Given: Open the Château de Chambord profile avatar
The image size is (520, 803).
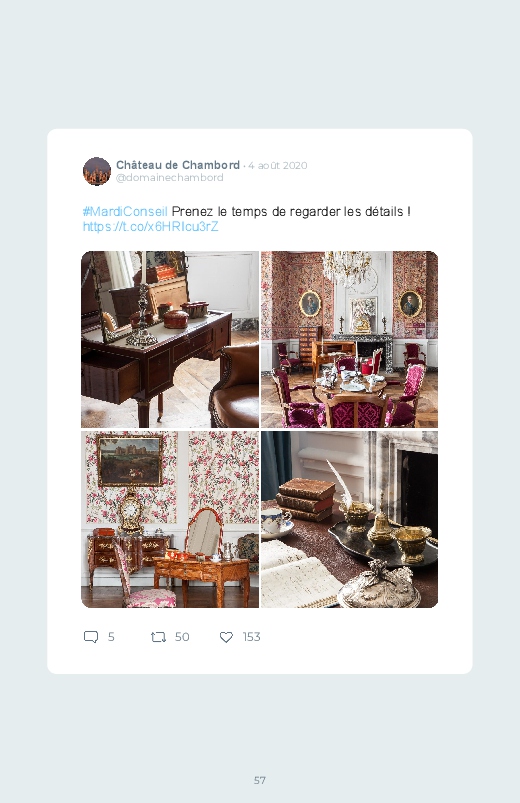Looking at the screenshot, I should (97, 171).
